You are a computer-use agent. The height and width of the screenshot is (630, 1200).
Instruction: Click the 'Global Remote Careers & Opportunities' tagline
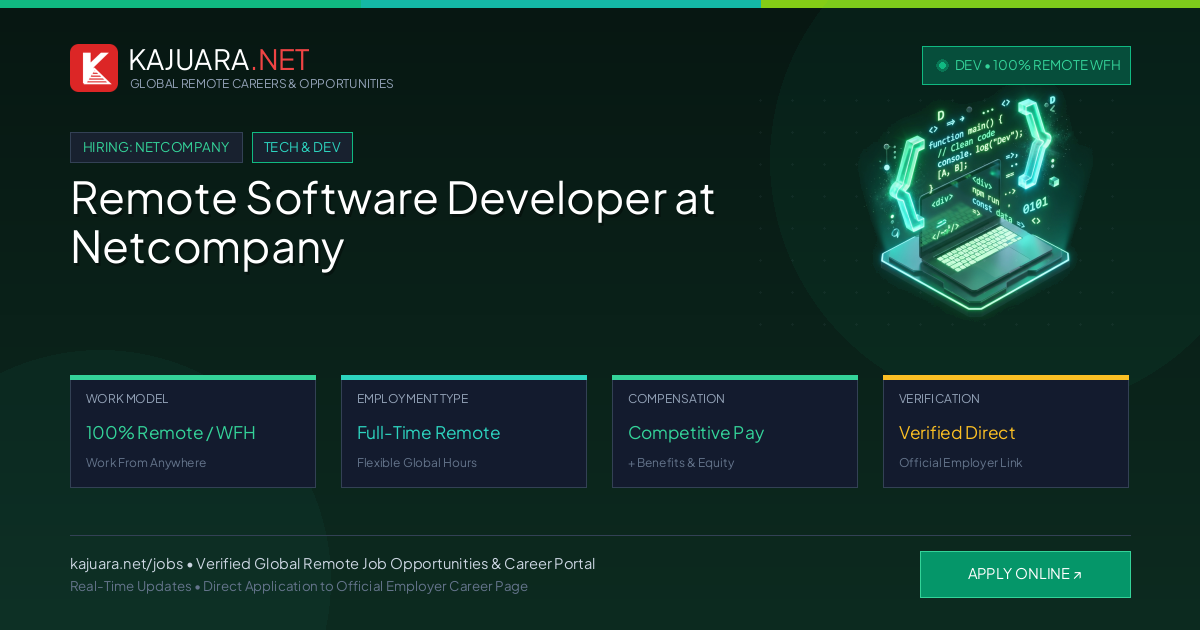262,84
